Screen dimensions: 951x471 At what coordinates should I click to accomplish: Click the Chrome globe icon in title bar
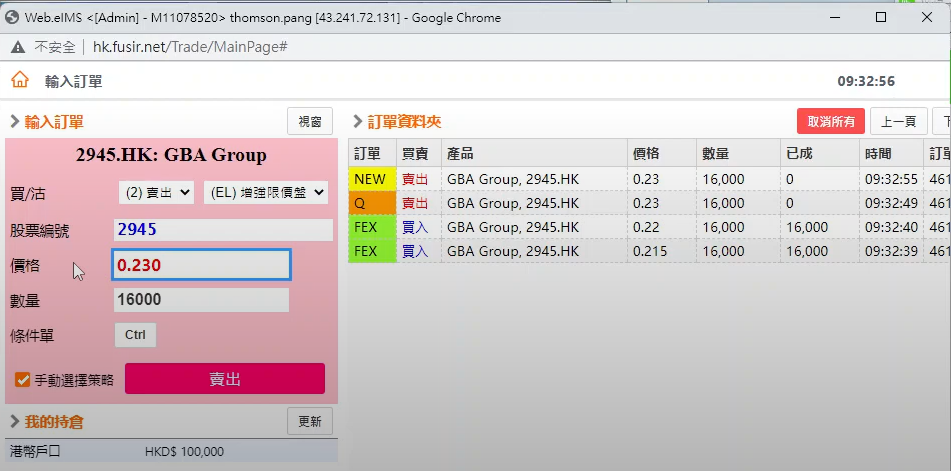click(12, 18)
